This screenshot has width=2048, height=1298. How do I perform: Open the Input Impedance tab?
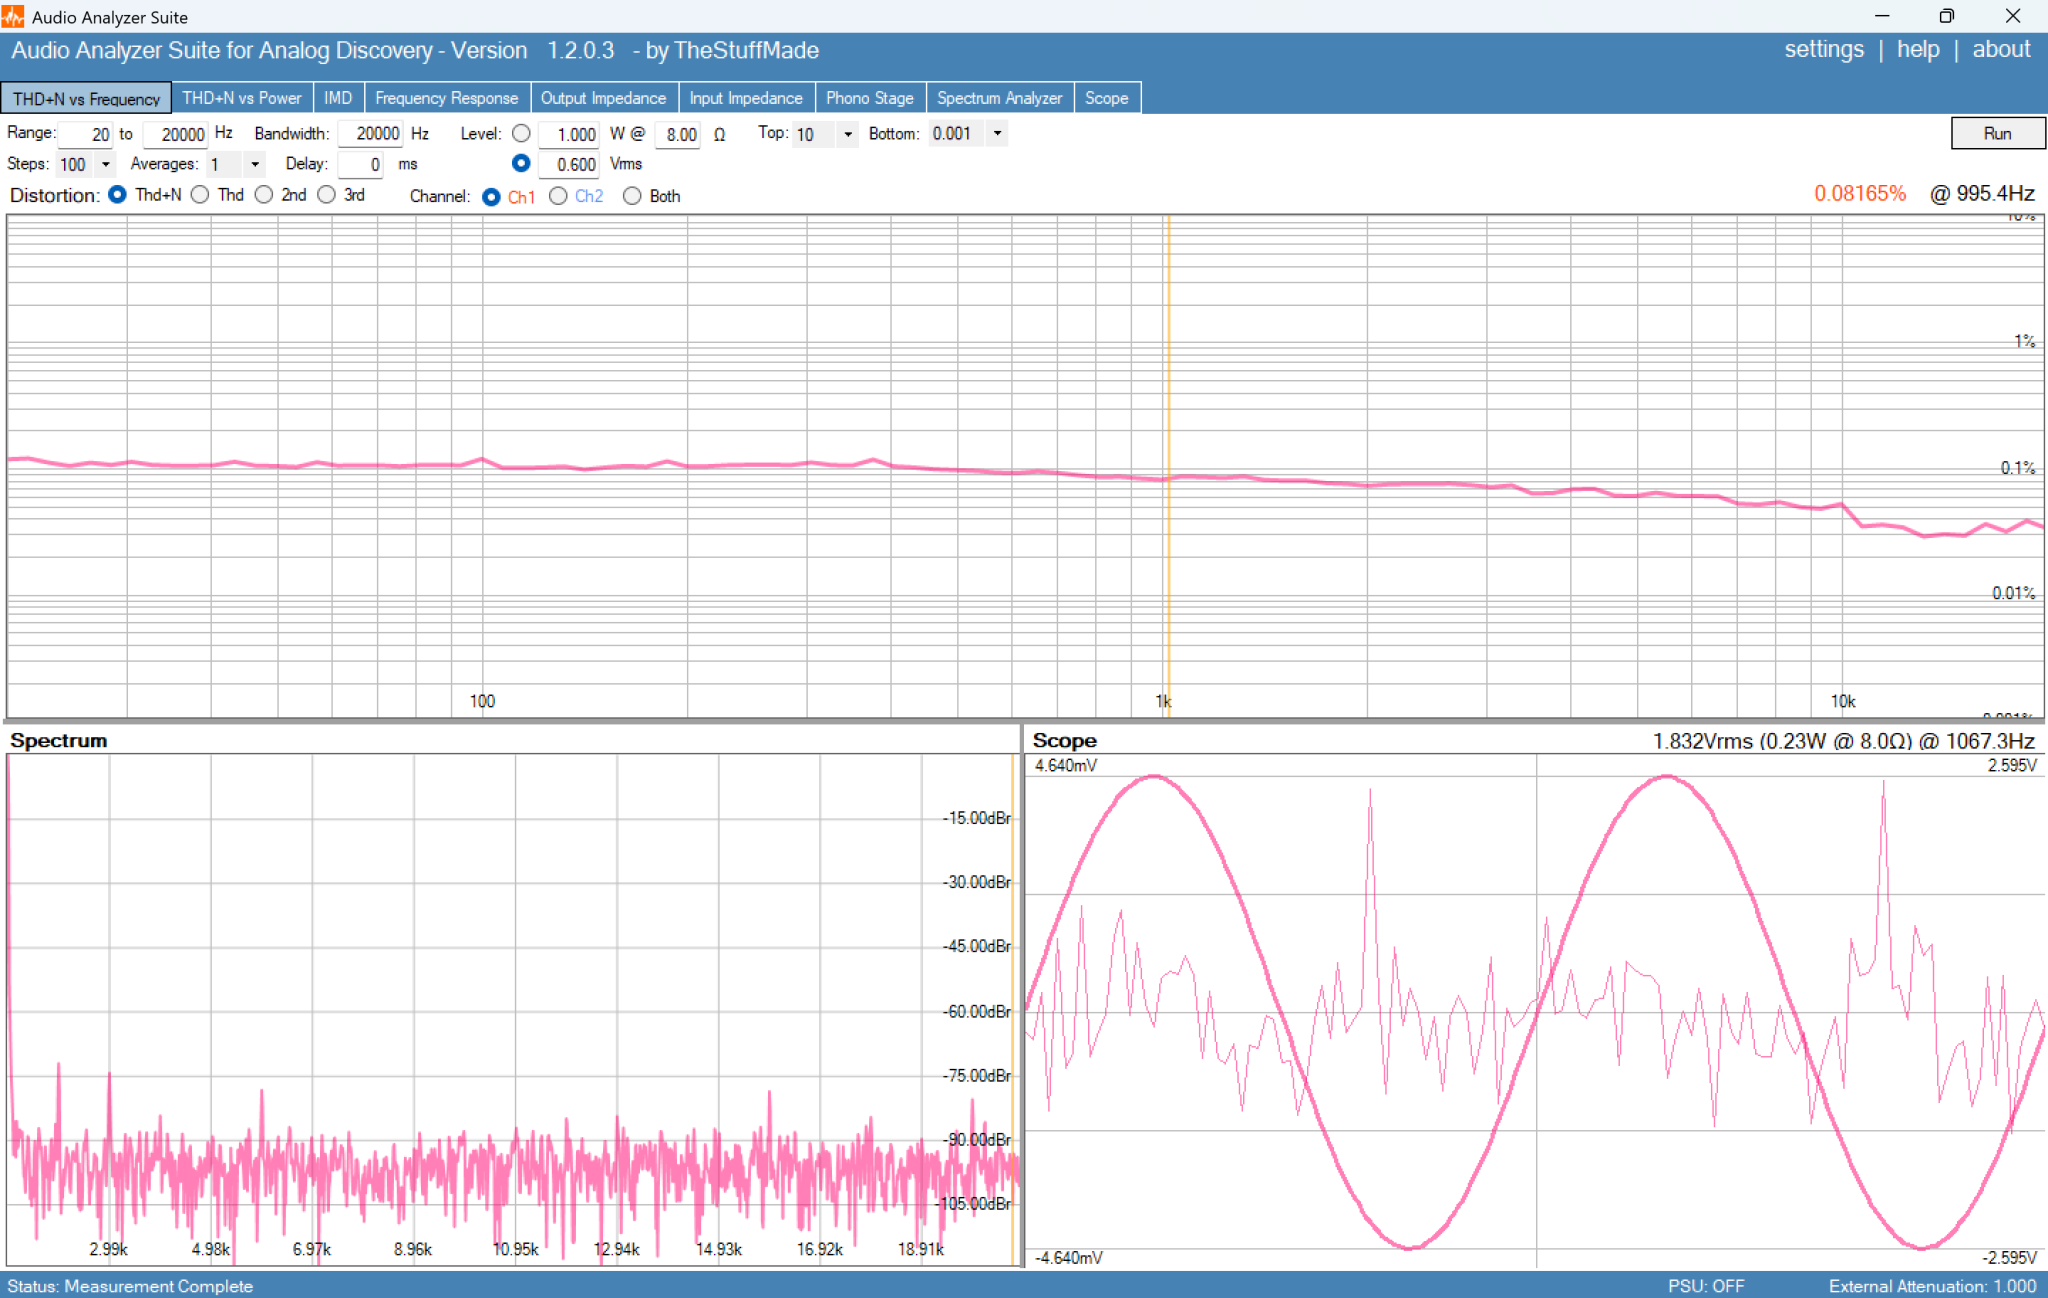click(x=746, y=98)
